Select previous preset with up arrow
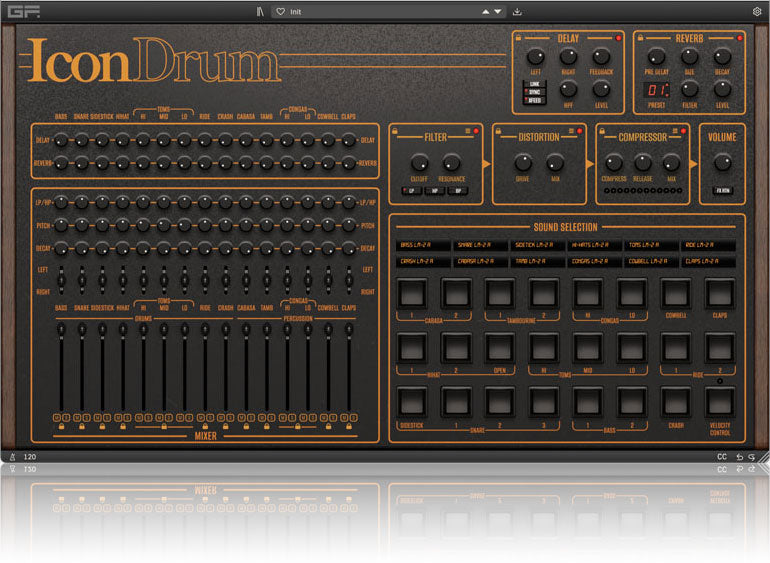The width and height of the screenshot is (770, 563). click(x=486, y=11)
